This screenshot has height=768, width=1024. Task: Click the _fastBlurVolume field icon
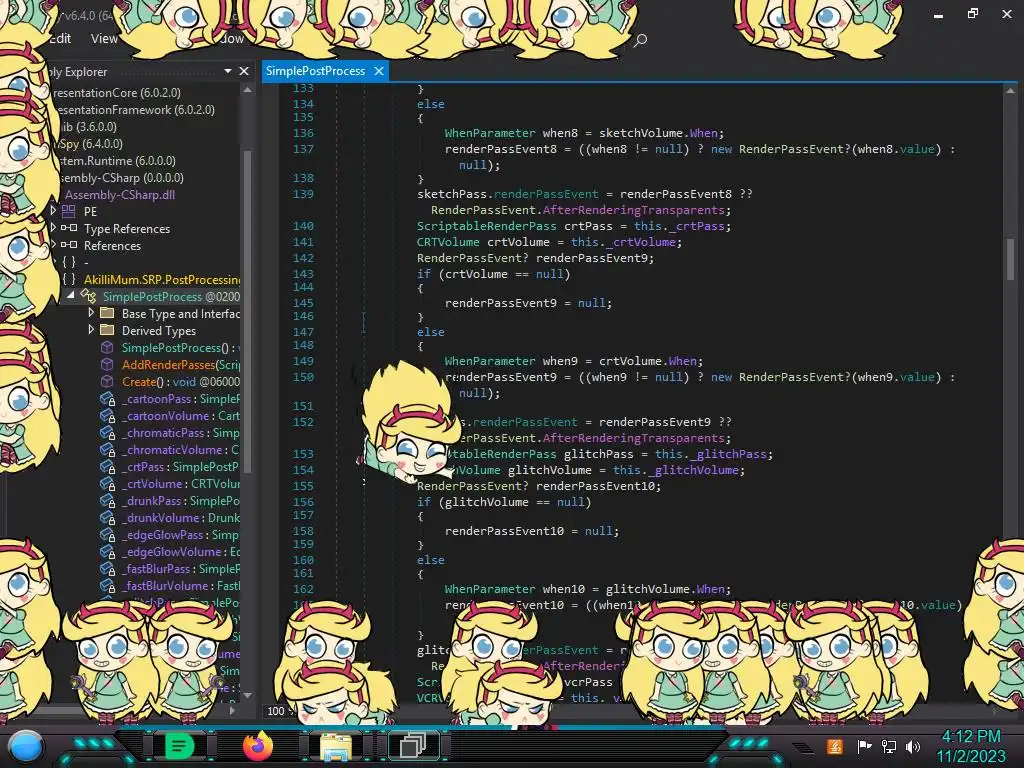point(107,585)
